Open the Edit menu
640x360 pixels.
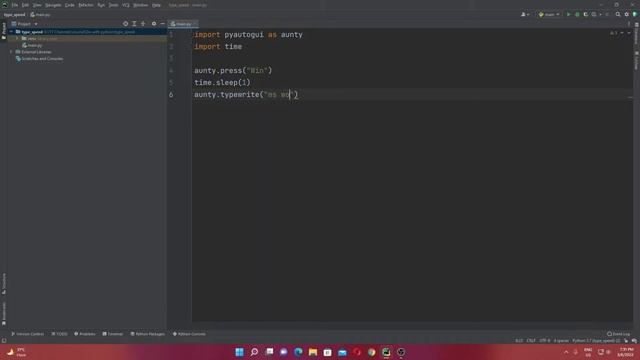pyautogui.click(x=25, y=5)
